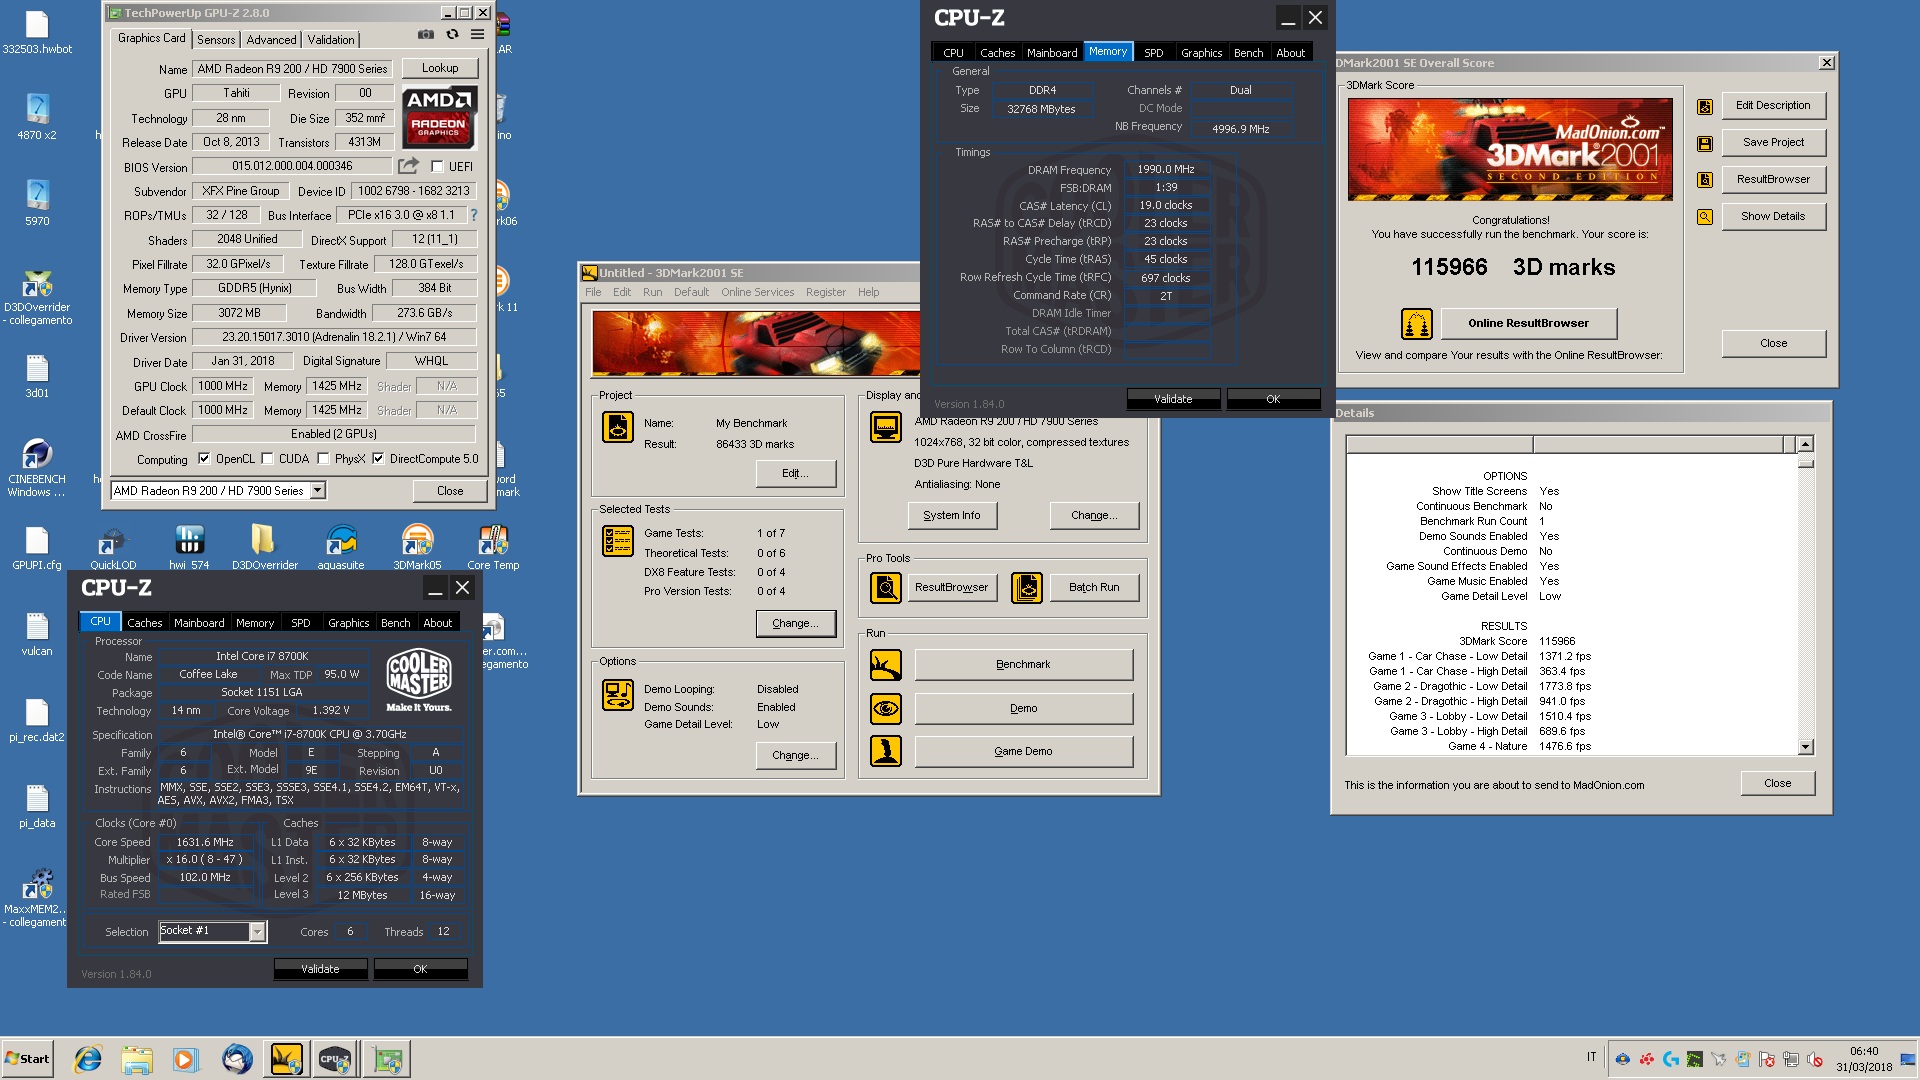This screenshot has height=1080, width=1920.
Task: Click the Edit button in the Project section
Action: [795, 473]
